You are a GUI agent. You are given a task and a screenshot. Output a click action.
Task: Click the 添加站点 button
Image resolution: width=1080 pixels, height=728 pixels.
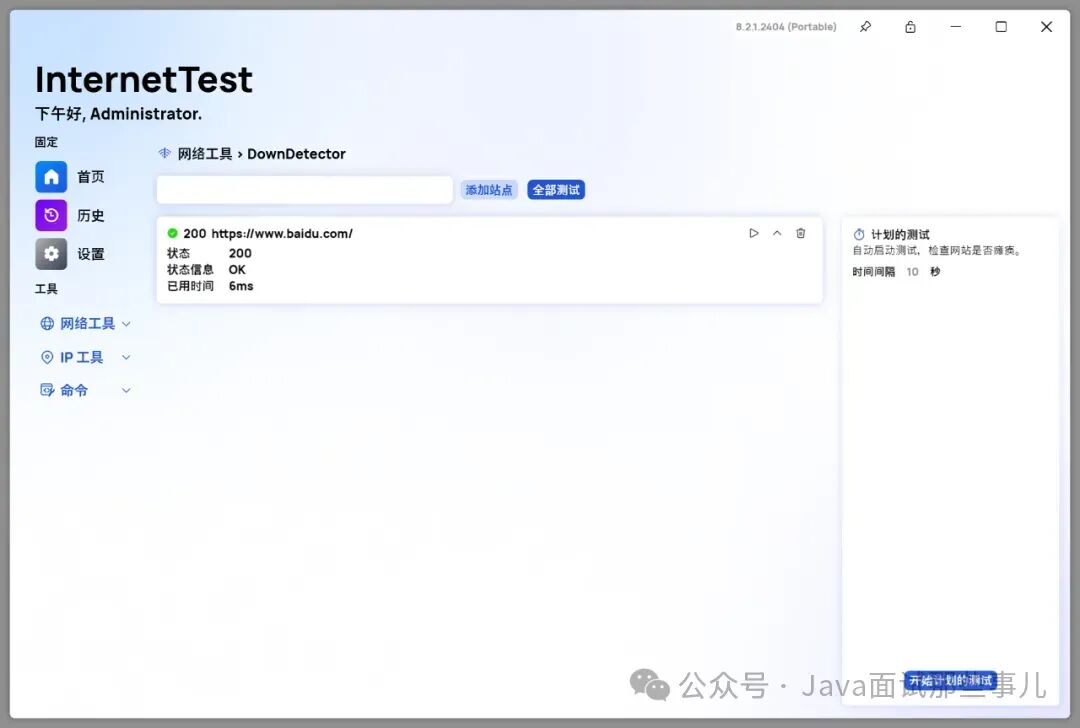point(488,190)
